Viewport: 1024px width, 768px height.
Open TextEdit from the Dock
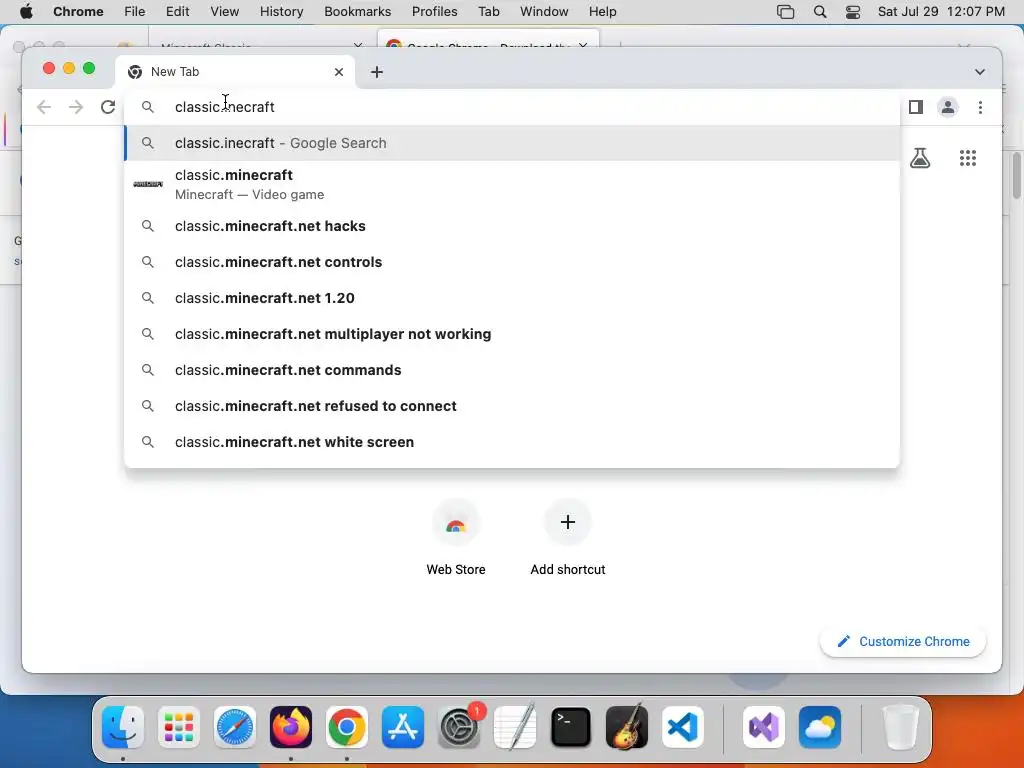pos(515,727)
